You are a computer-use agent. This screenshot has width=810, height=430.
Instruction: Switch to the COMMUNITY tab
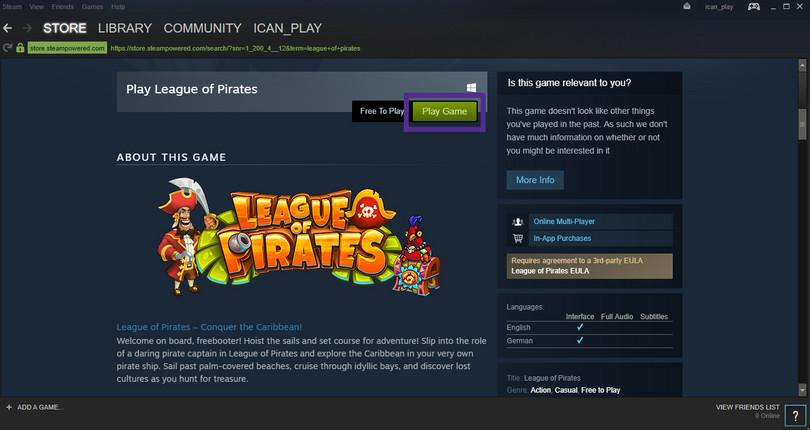click(x=202, y=28)
